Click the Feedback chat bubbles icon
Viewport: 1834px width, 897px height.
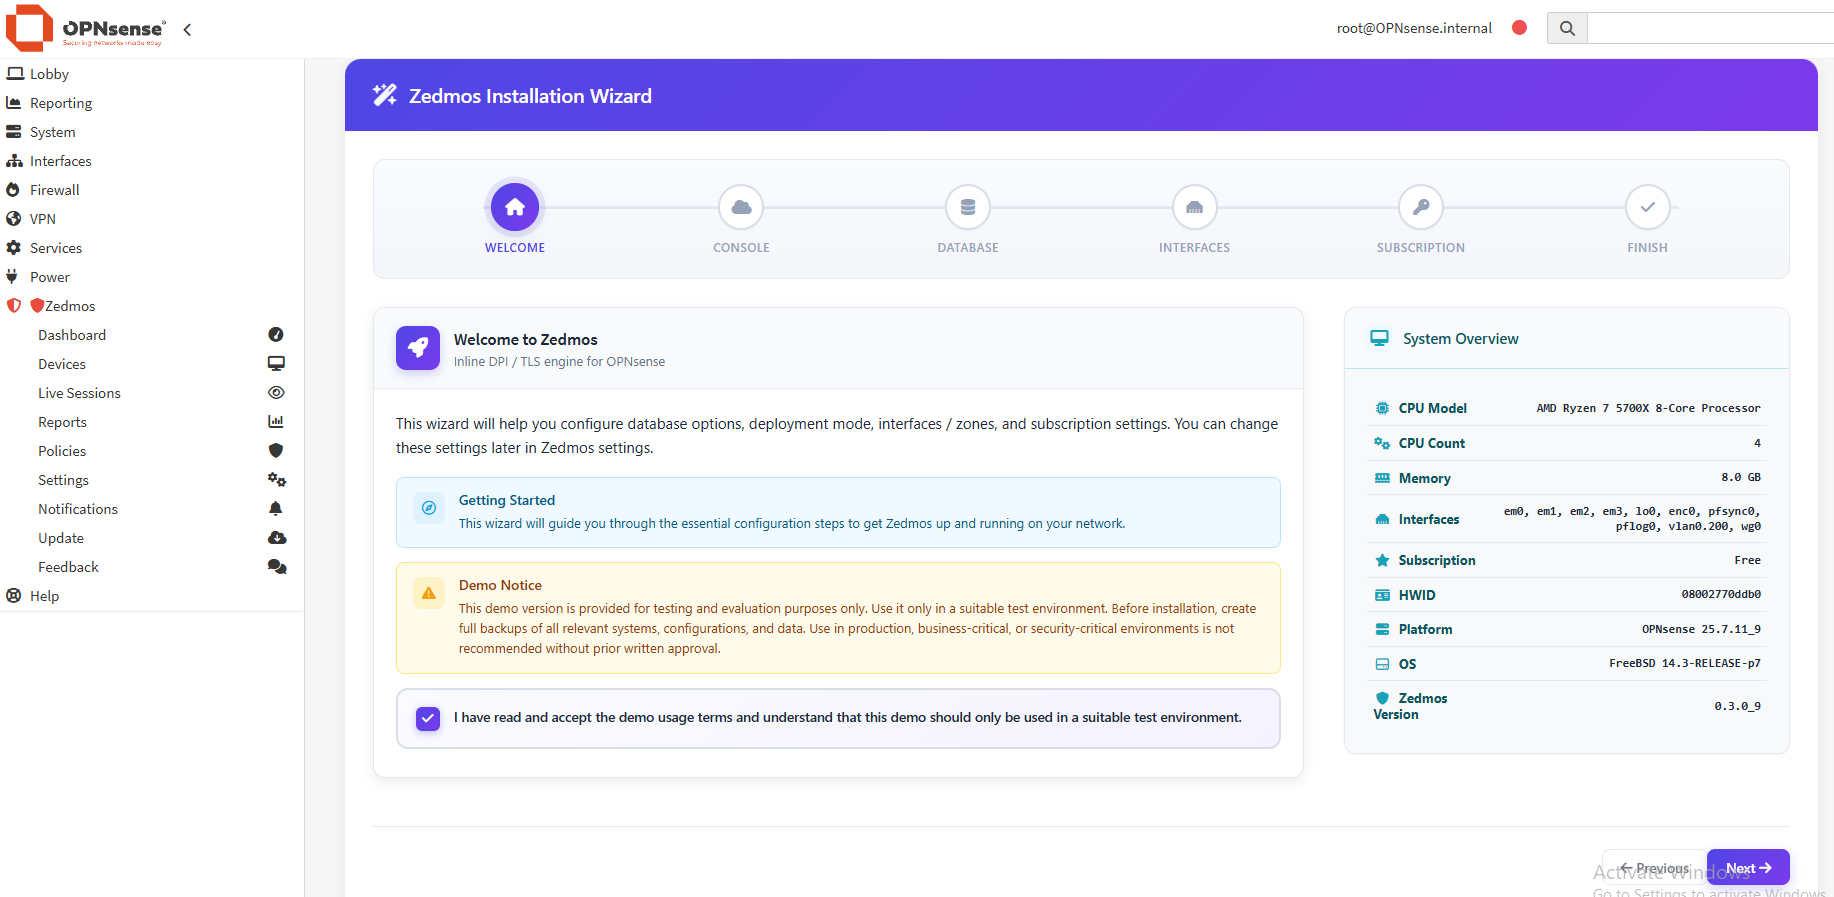point(277,566)
